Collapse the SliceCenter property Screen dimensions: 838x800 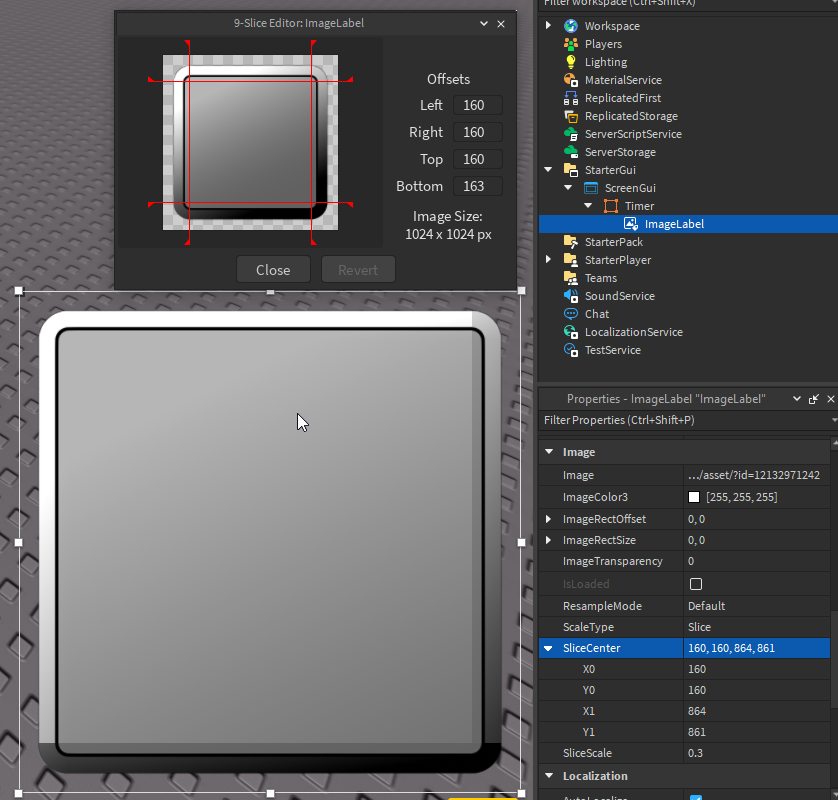pyautogui.click(x=548, y=648)
